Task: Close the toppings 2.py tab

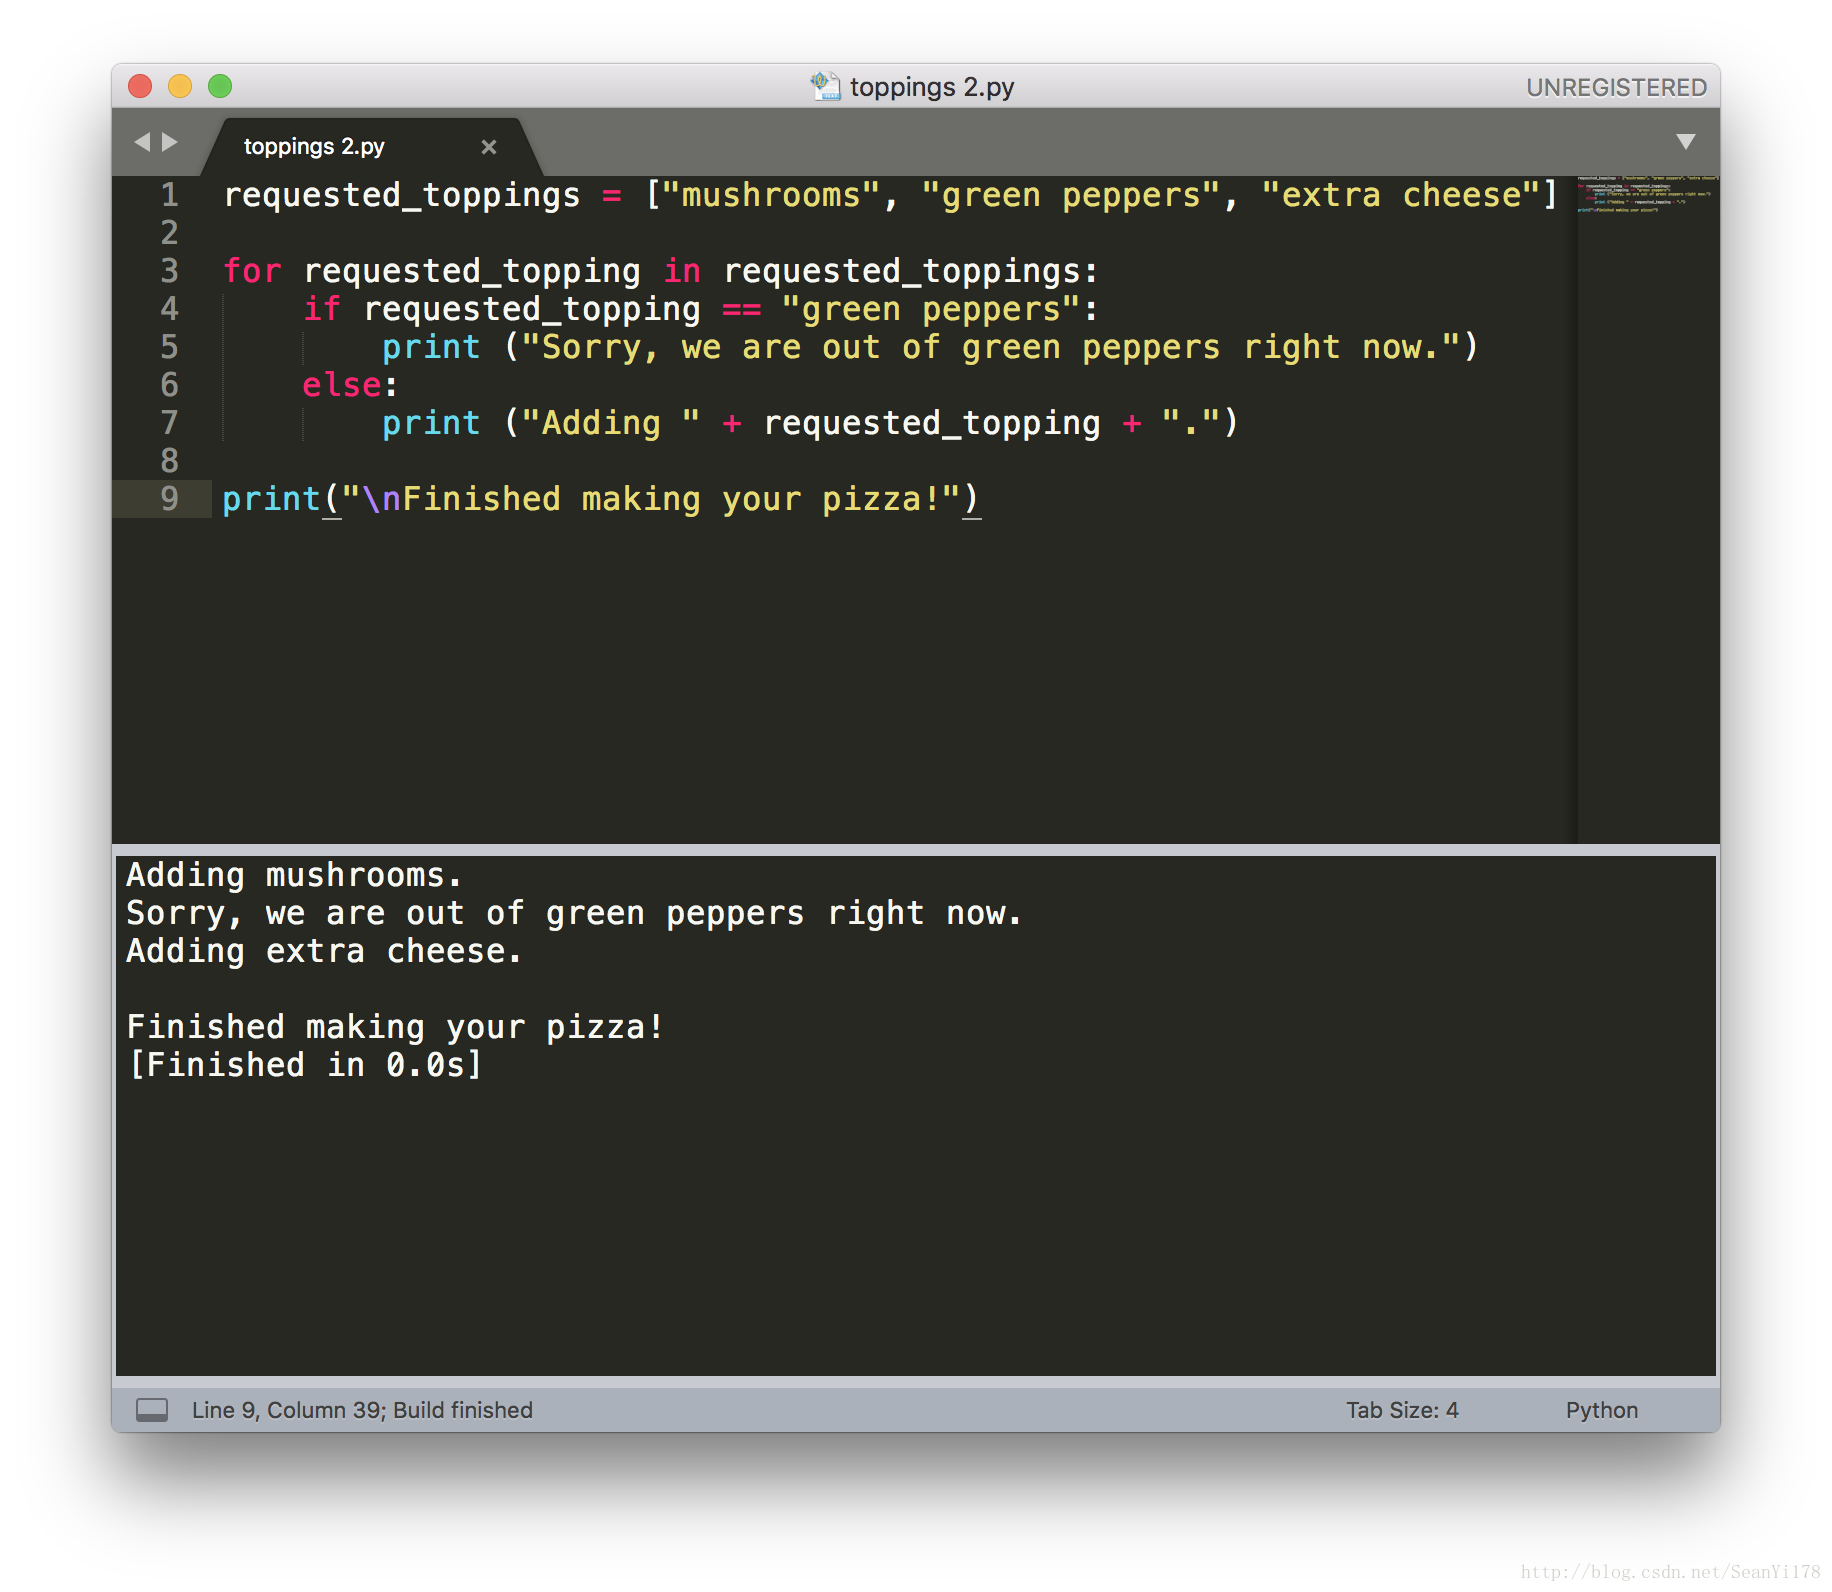Action: pyautogui.click(x=489, y=147)
